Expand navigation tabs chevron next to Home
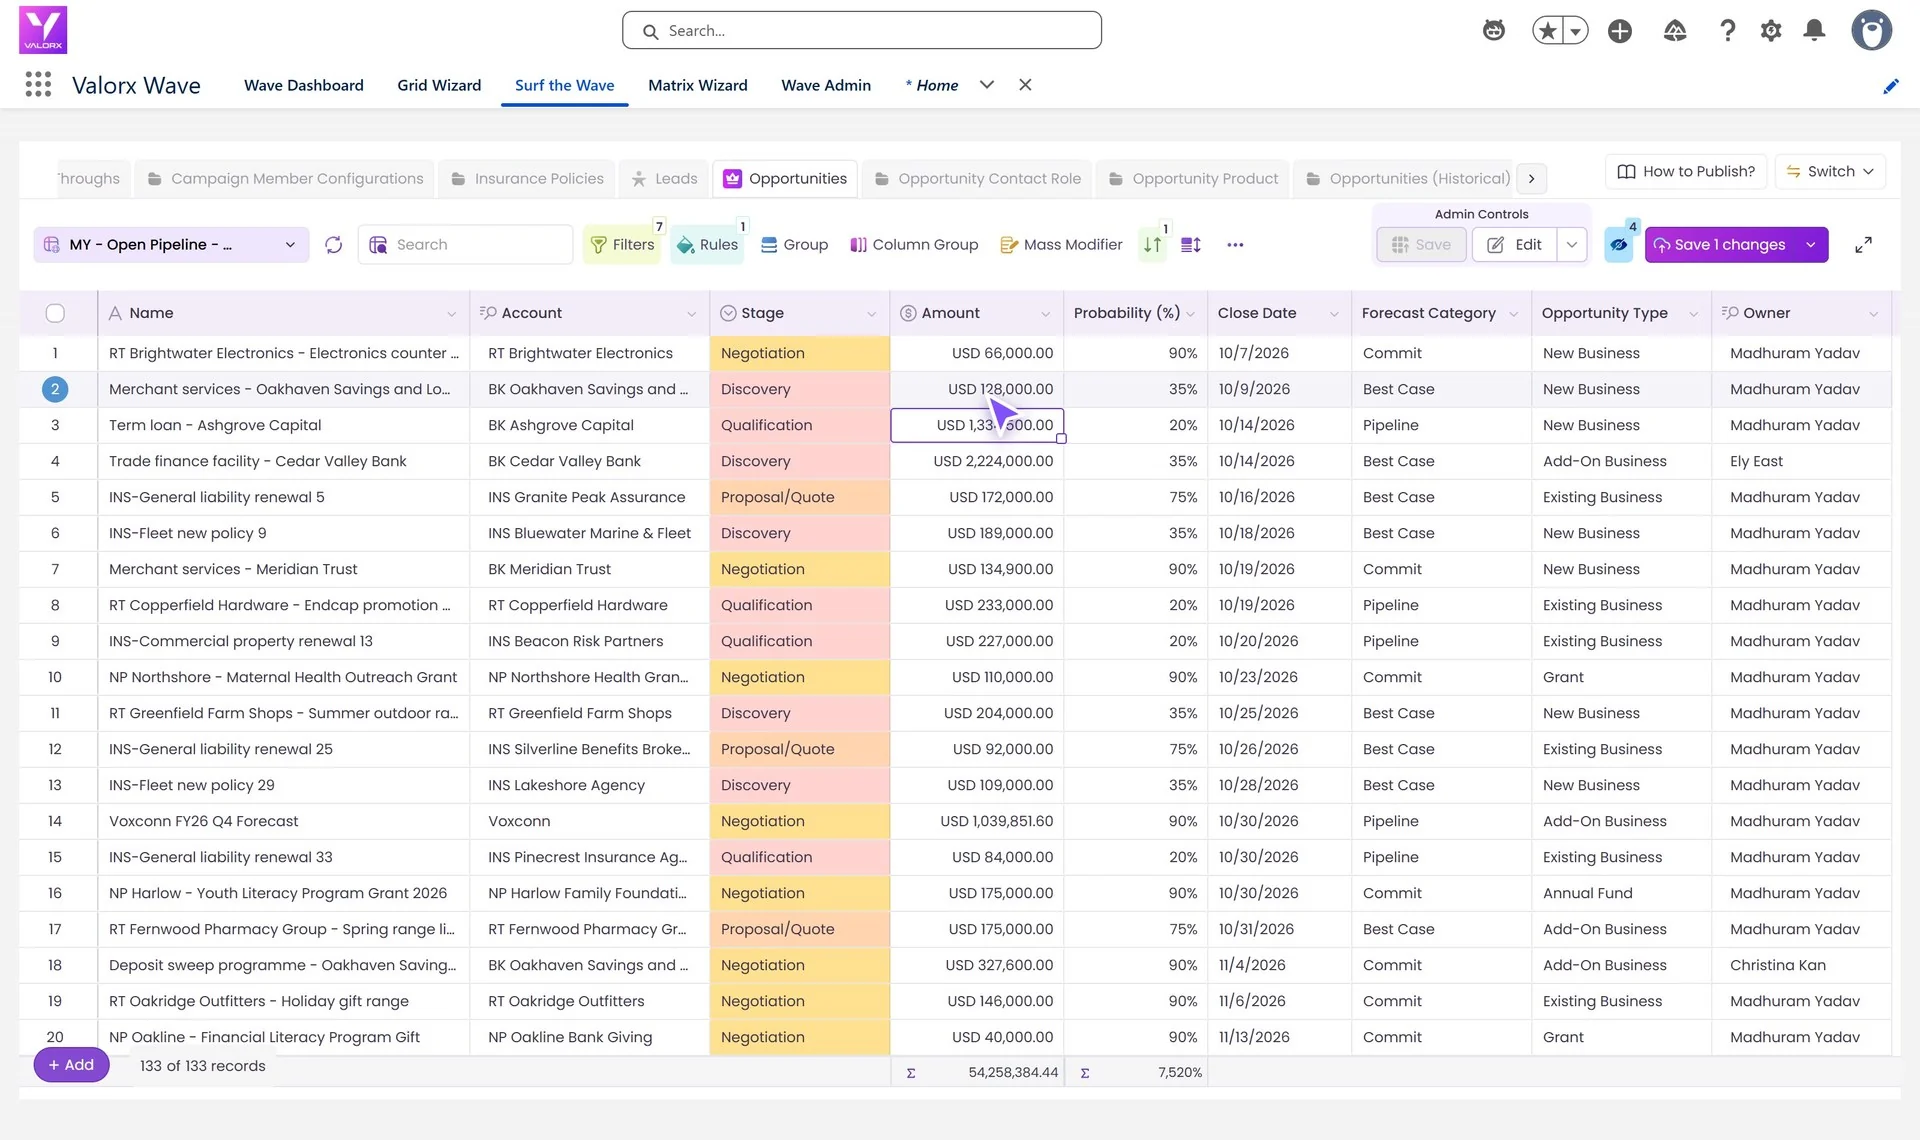The height and width of the screenshot is (1140, 1920). pyautogui.click(x=987, y=85)
